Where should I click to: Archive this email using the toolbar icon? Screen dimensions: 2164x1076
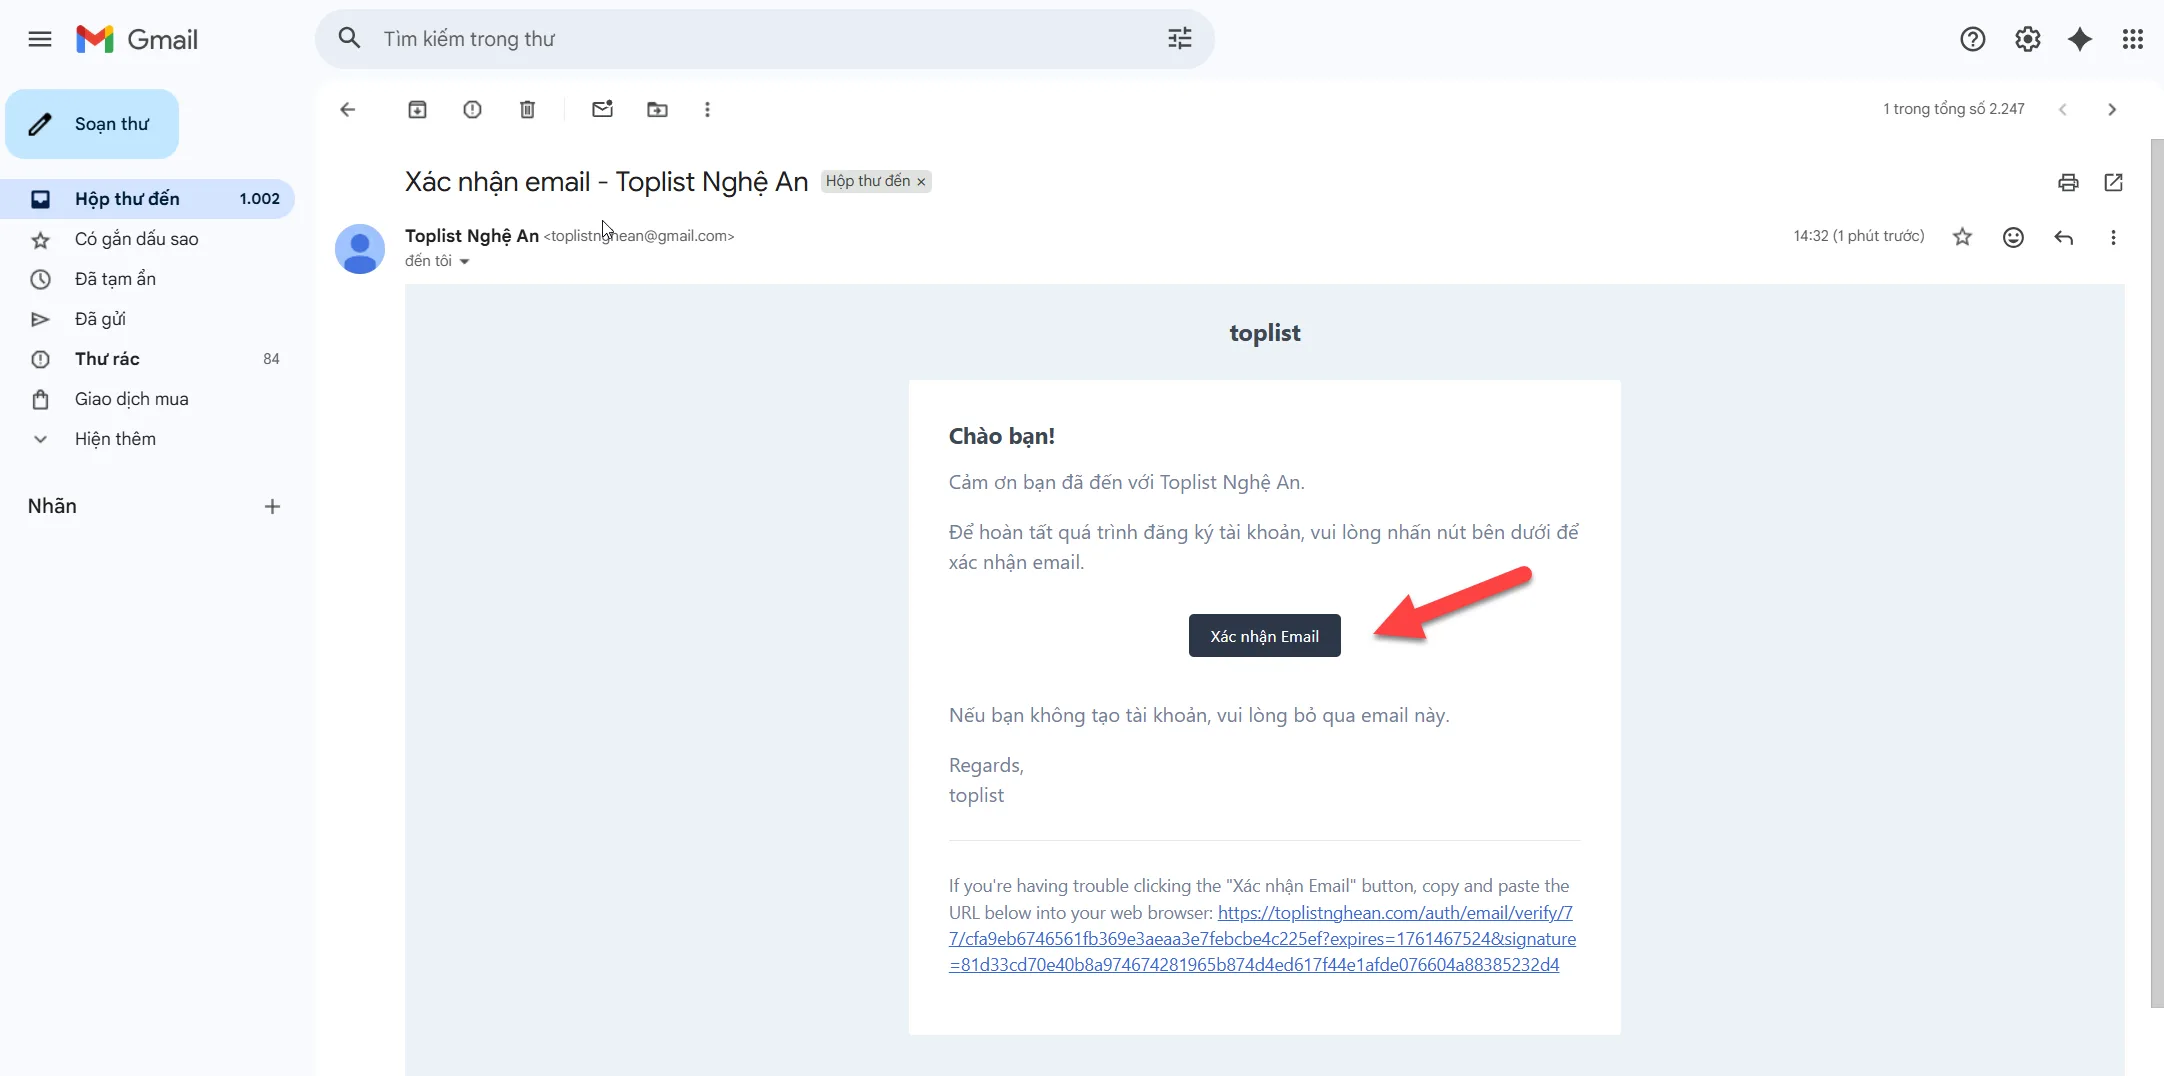click(x=417, y=110)
